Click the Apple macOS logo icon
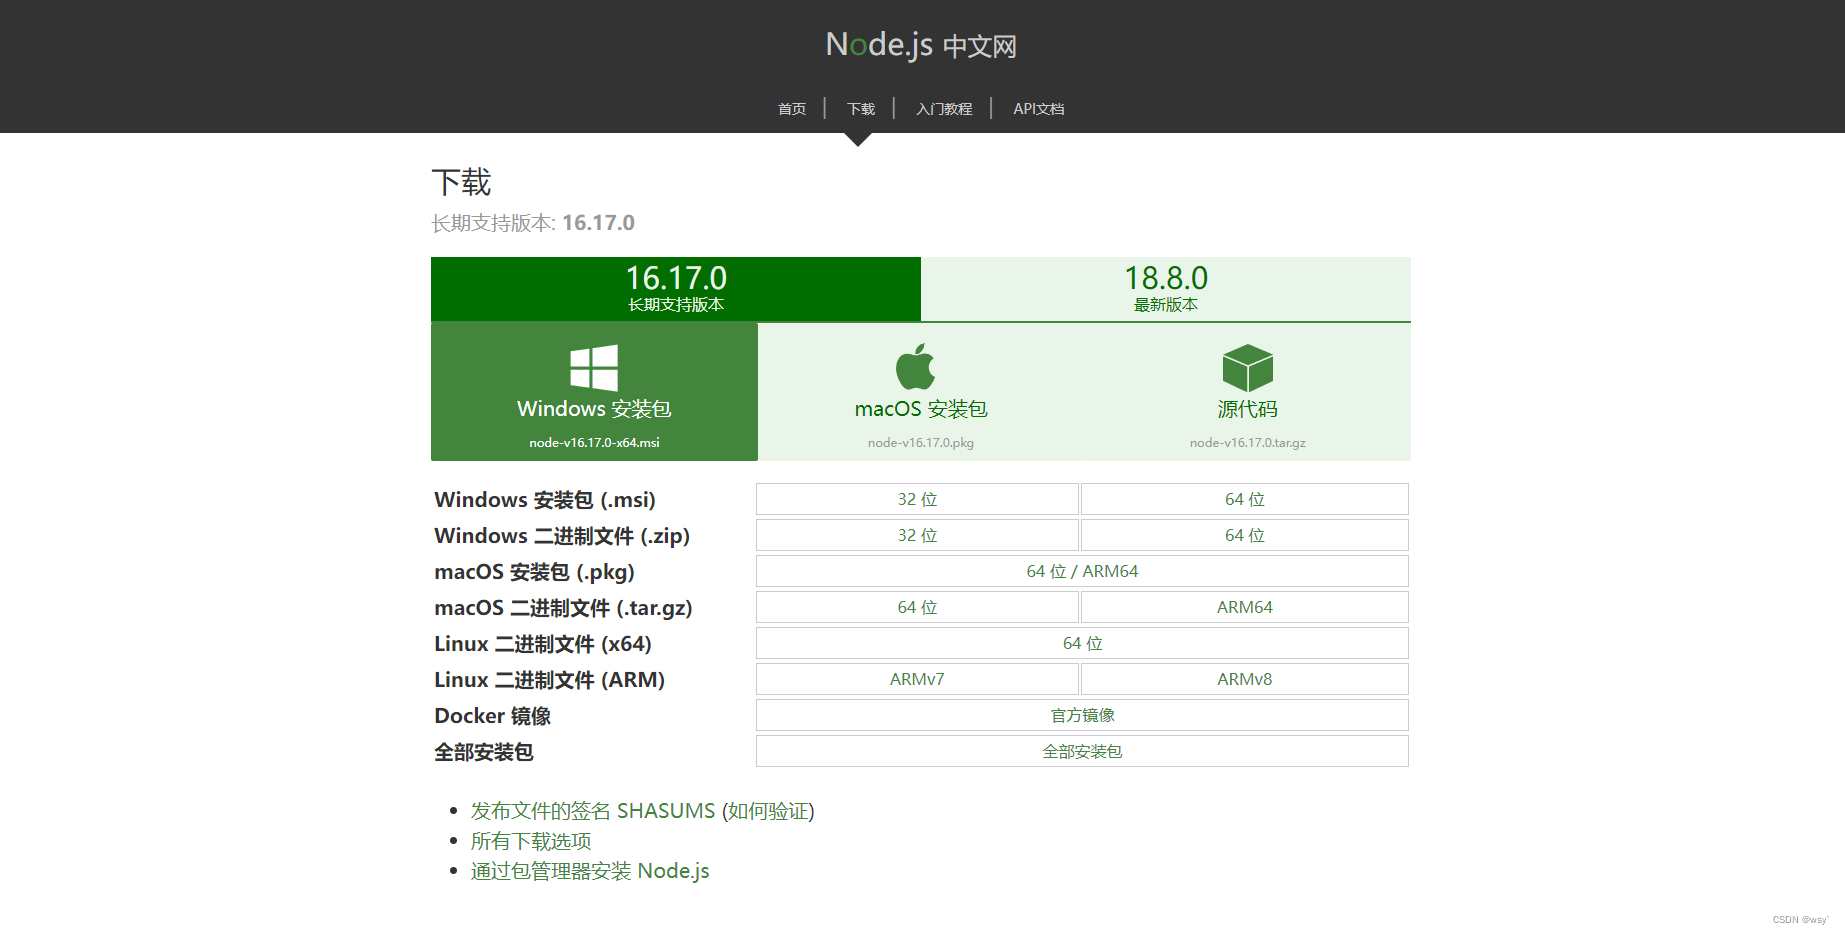The image size is (1845, 934). (x=916, y=366)
